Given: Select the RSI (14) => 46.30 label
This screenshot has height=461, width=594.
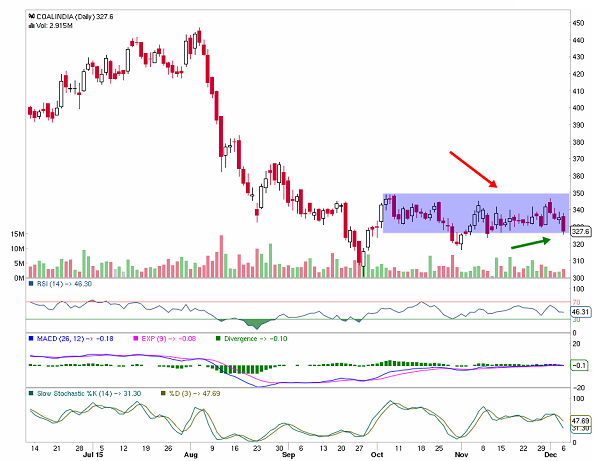Looking at the screenshot, I should [64, 284].
